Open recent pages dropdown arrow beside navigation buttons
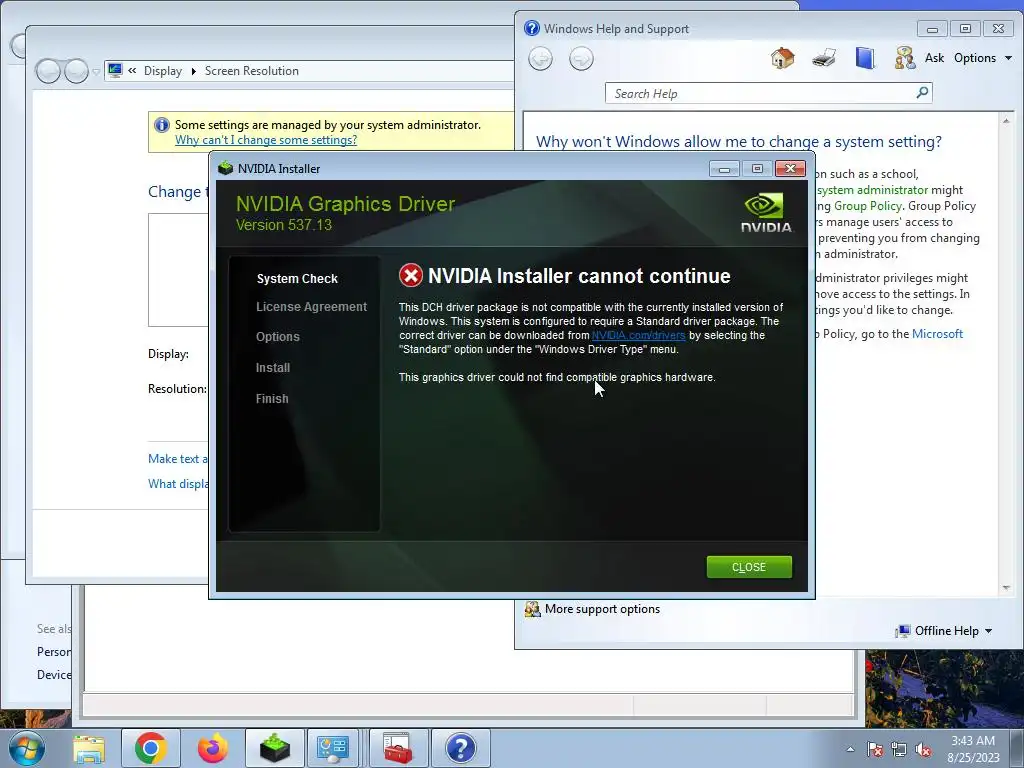This screenshot has width=1024, height=768. (96, 71)
